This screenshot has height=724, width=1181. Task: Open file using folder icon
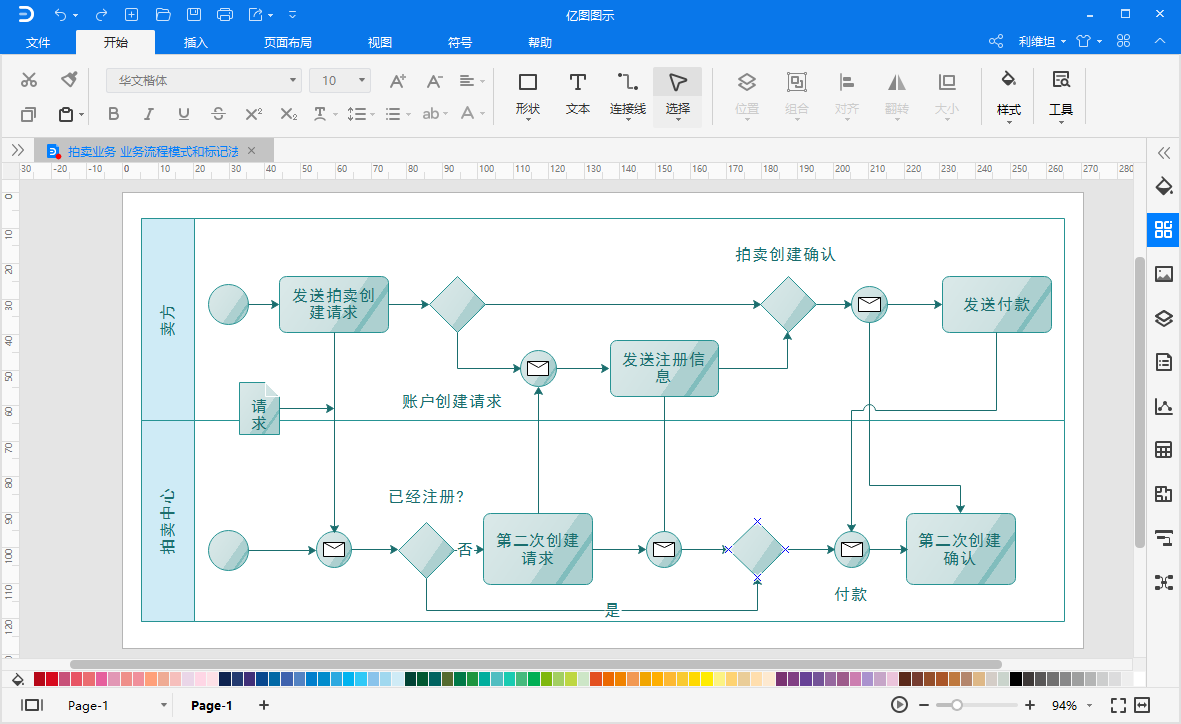[x=163, y=14]
